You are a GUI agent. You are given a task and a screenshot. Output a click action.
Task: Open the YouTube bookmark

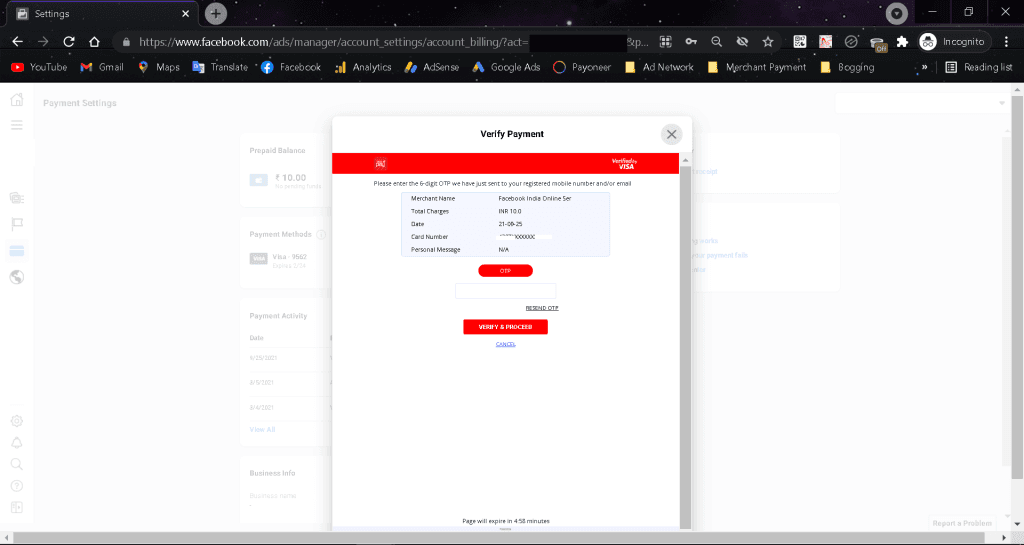pos(39,67)
